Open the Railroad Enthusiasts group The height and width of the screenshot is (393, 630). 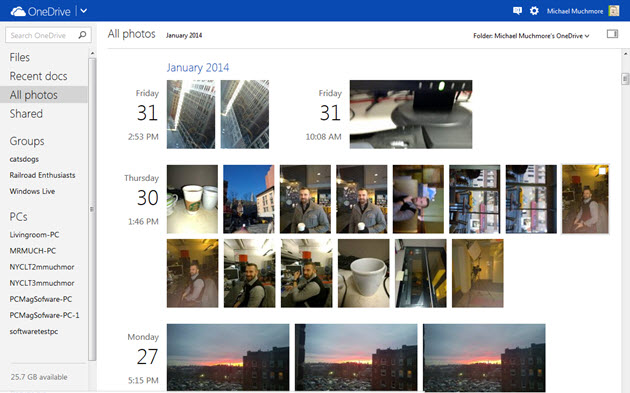pos(42,175)
